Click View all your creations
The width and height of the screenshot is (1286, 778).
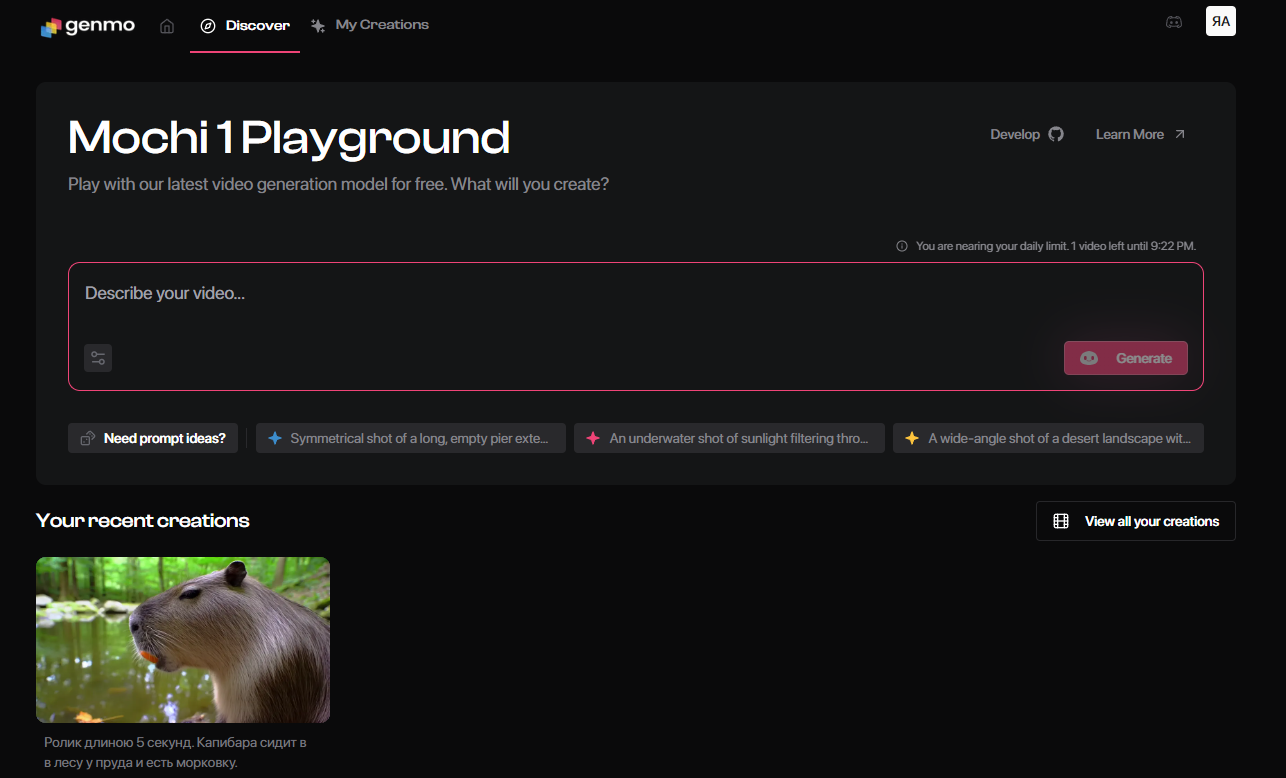[1136, 521]
